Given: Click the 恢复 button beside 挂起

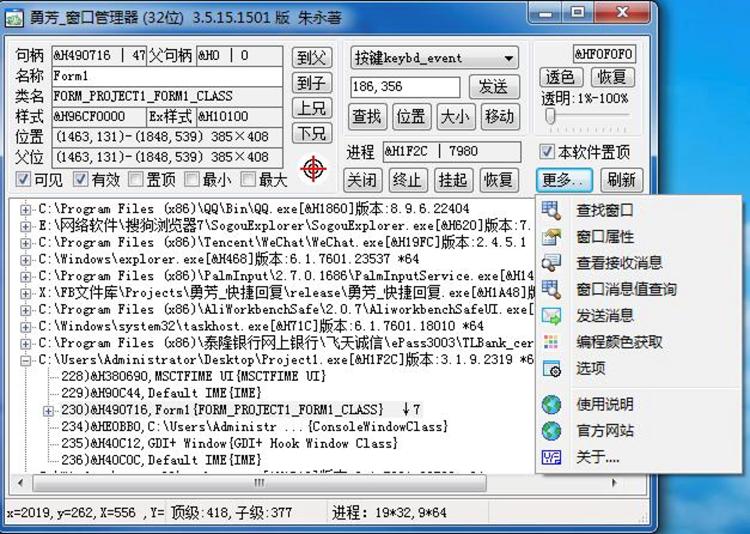Looking at the screenshot, I should (499, 180).
